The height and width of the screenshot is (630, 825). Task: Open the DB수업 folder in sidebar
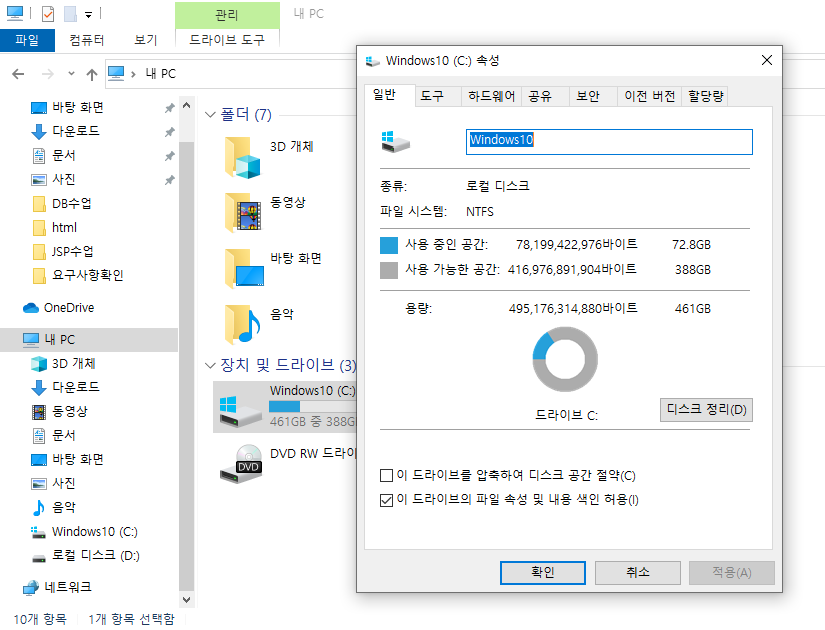[72, 204]
